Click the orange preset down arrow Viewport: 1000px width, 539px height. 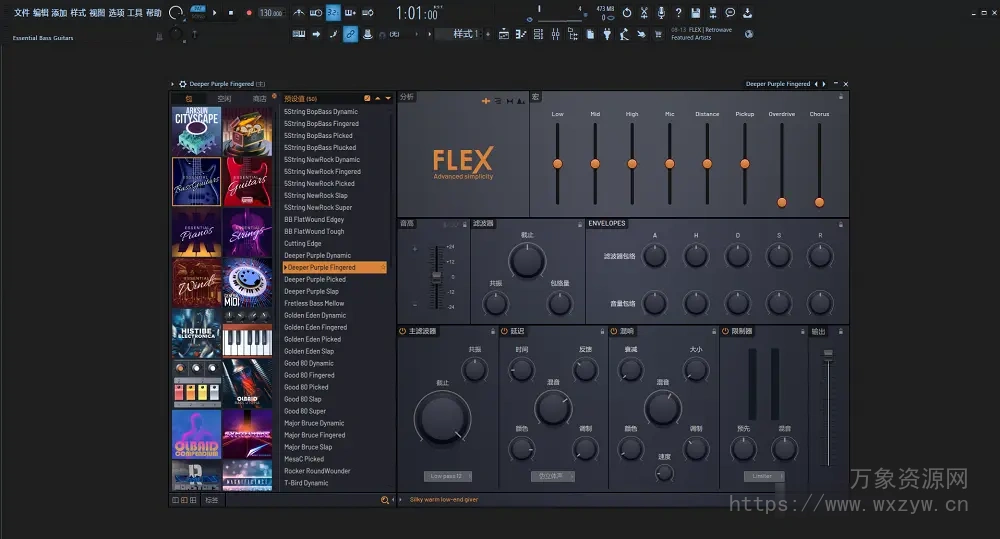(x=388, y=98)
